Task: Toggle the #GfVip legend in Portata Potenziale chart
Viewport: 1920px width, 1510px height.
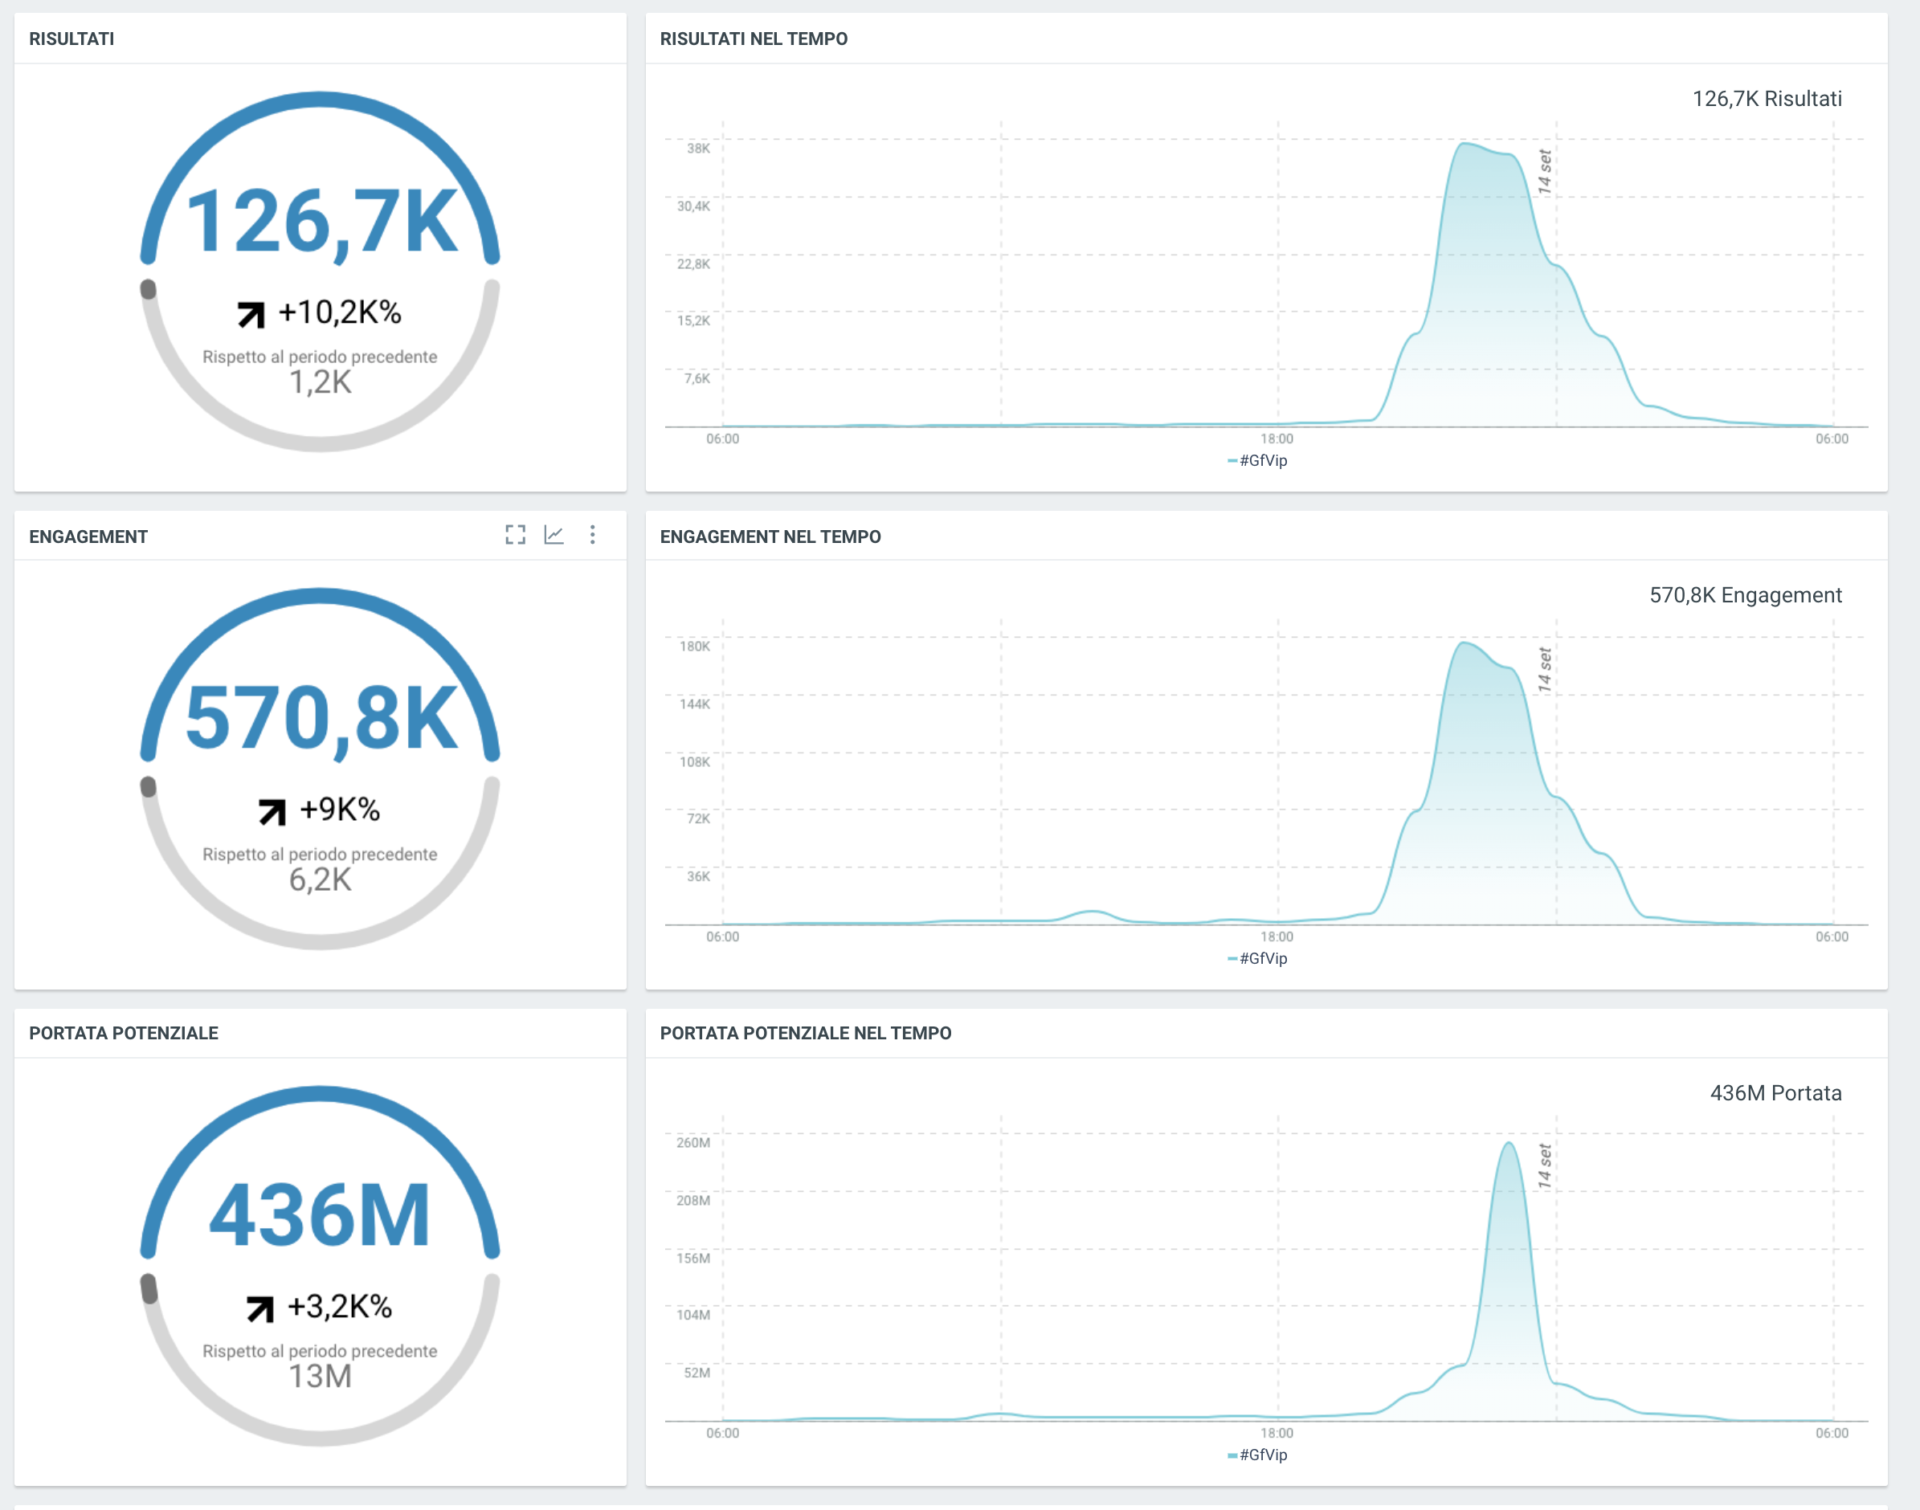Action: pyautogui.click(x=1257, y=1455)
